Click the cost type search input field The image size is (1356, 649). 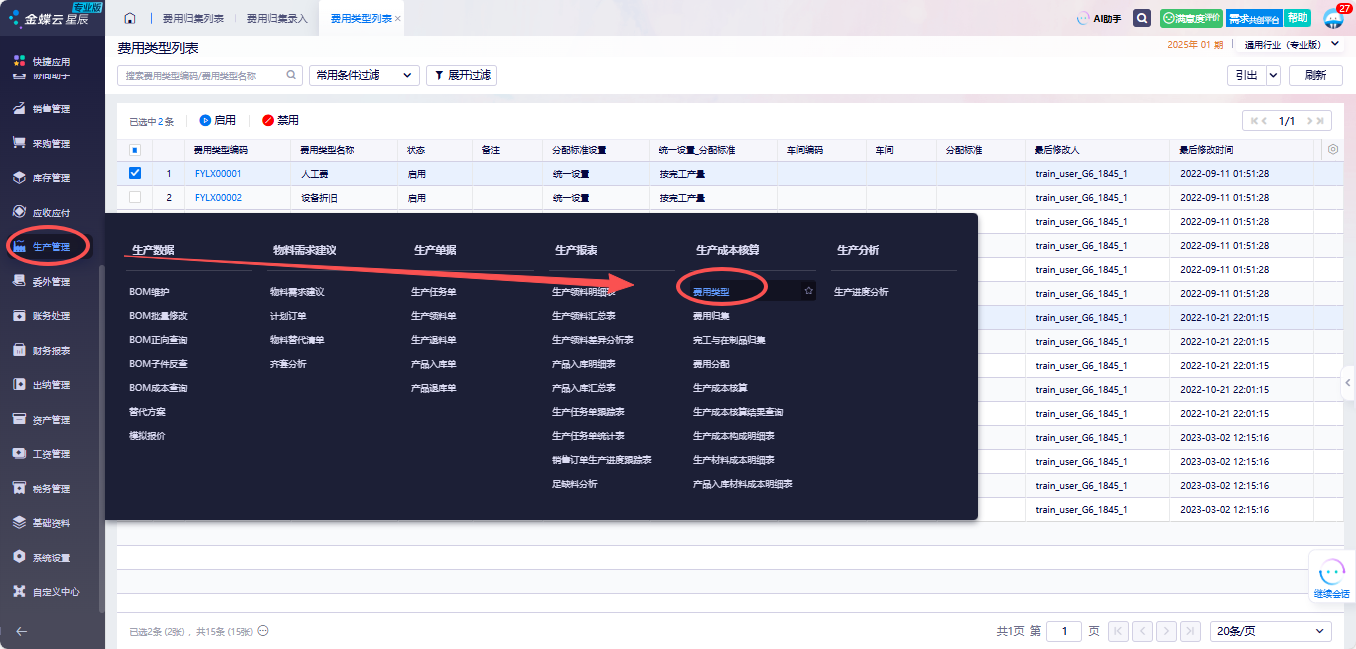(204, 75)
